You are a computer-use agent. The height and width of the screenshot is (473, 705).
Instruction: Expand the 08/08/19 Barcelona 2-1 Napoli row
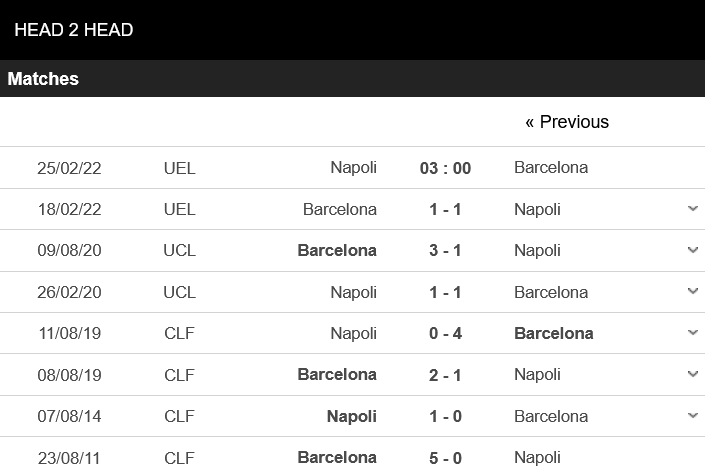(x=693, y=374)
